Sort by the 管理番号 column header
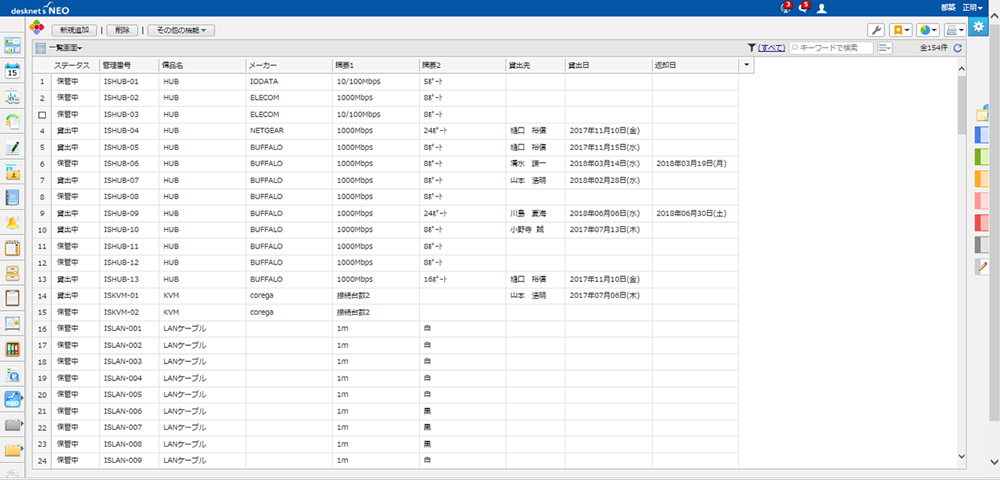The width and height of the screenshot is (1000, 480). click(x=118, y=65)
